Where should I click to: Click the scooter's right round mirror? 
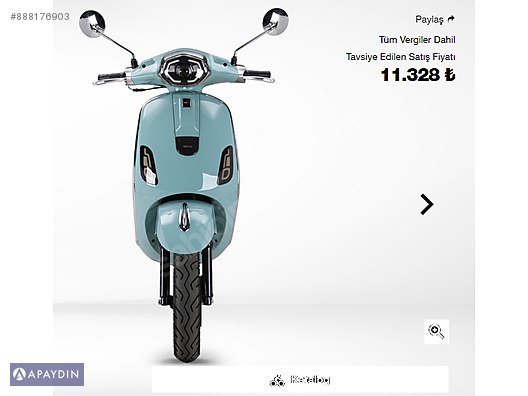[x=275, y=21]
